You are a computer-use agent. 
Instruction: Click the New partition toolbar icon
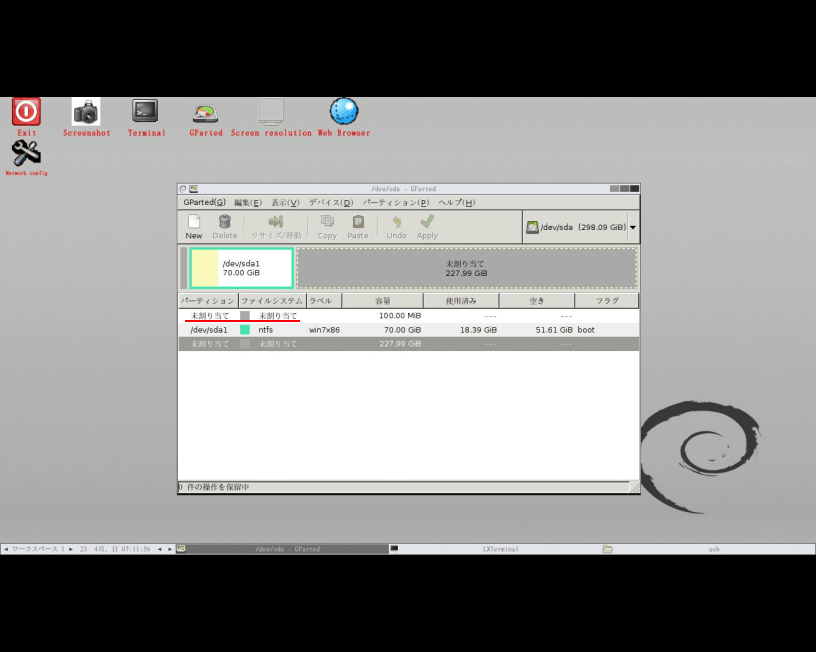point(194,222)
